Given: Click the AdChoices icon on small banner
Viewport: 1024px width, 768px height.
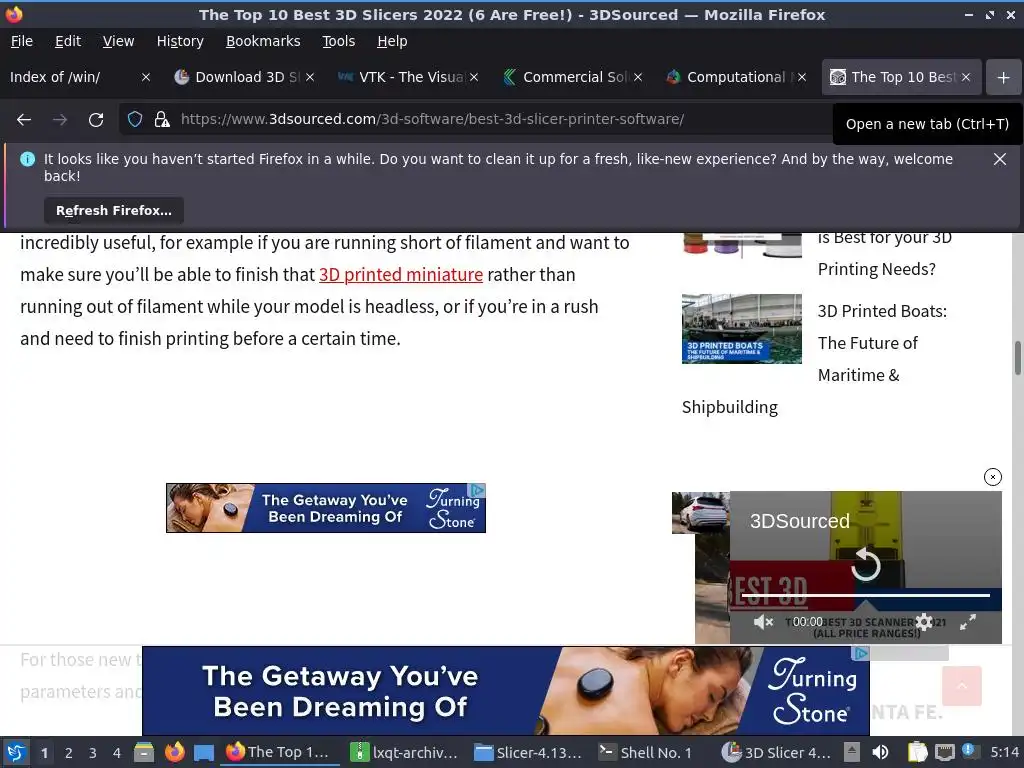Looking at the screenshot, I should coord(477,490).
